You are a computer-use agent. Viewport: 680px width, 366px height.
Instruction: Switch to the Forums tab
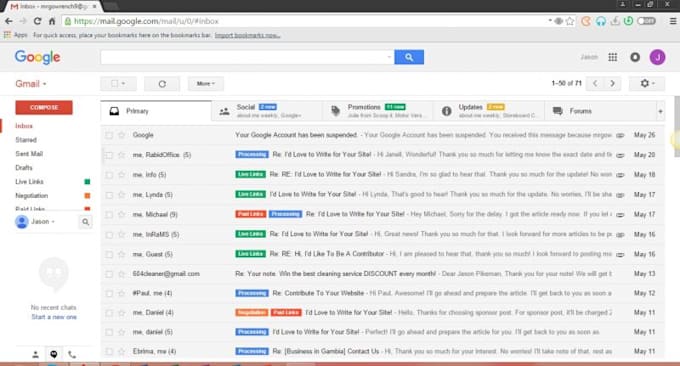(600, 111)
